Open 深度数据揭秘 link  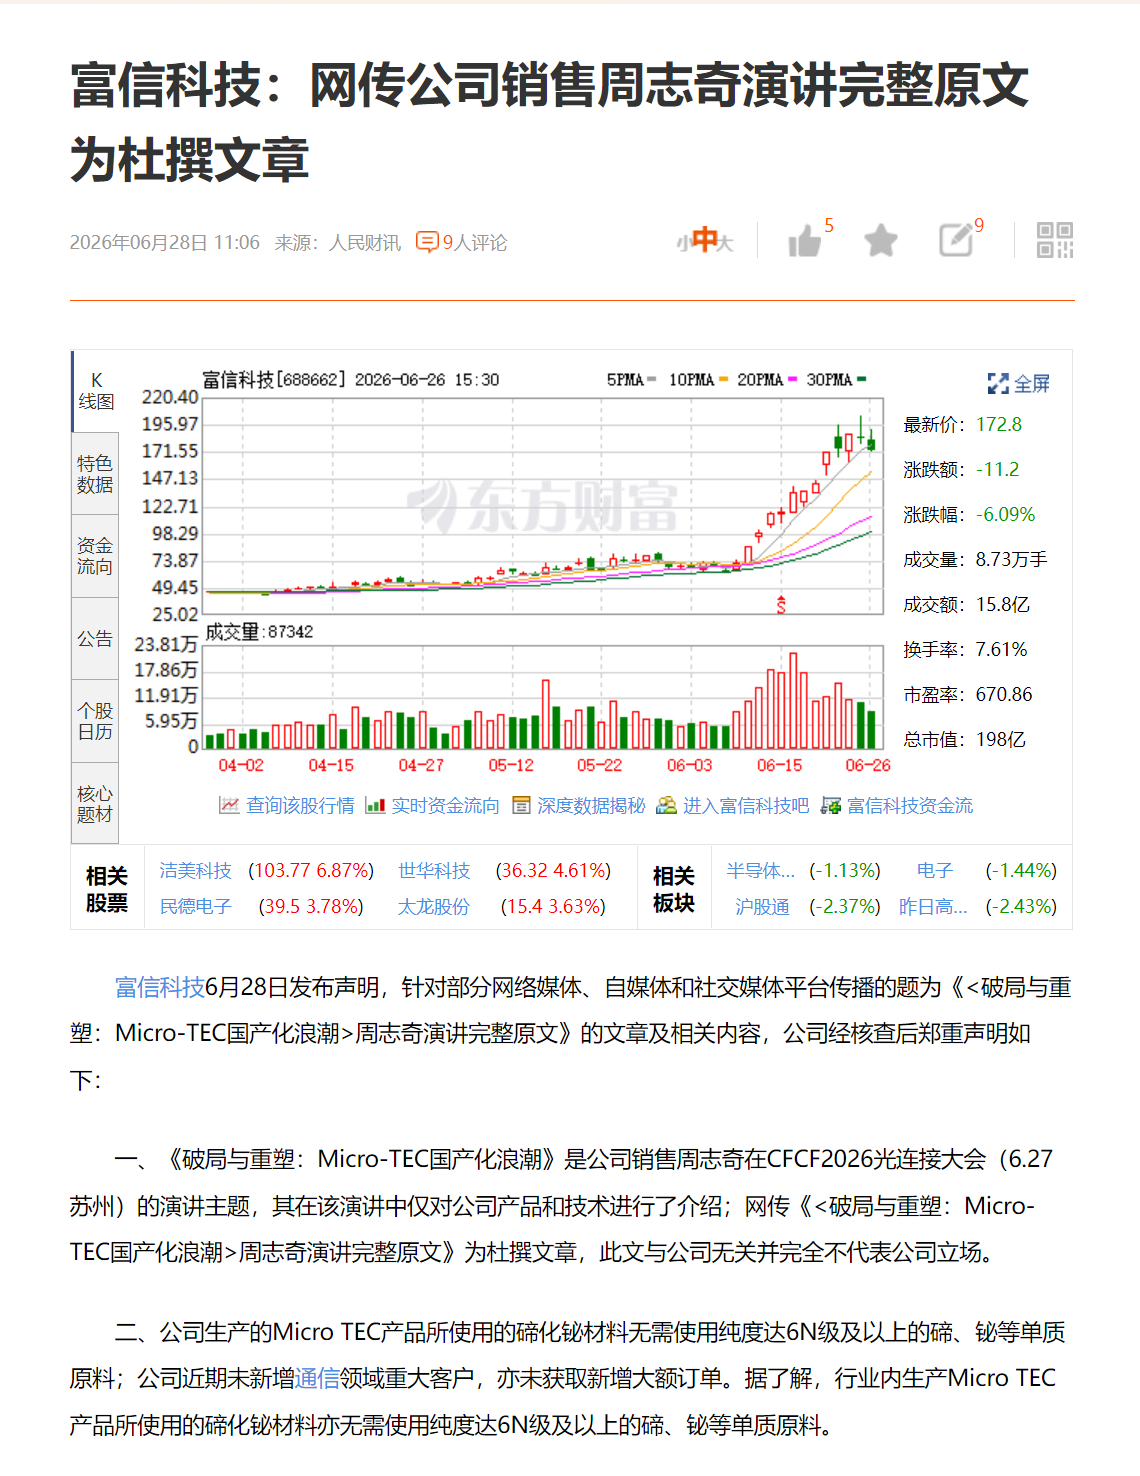tap(591, 805)
